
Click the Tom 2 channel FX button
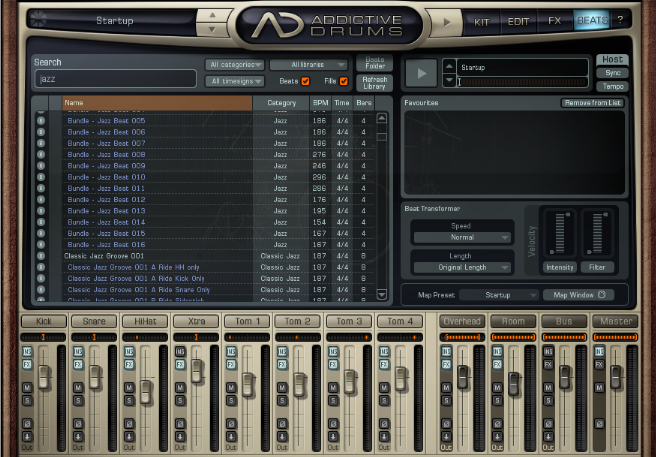click(282, 364)
